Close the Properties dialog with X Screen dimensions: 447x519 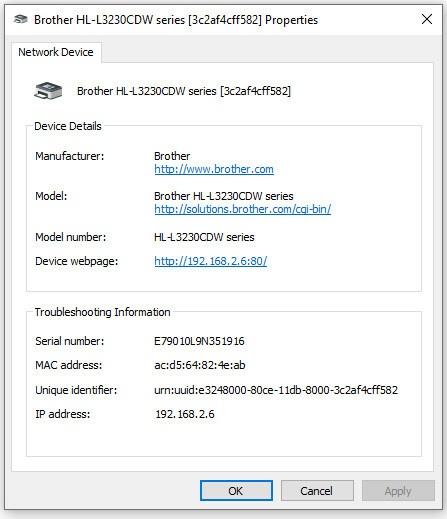(427, 19)
